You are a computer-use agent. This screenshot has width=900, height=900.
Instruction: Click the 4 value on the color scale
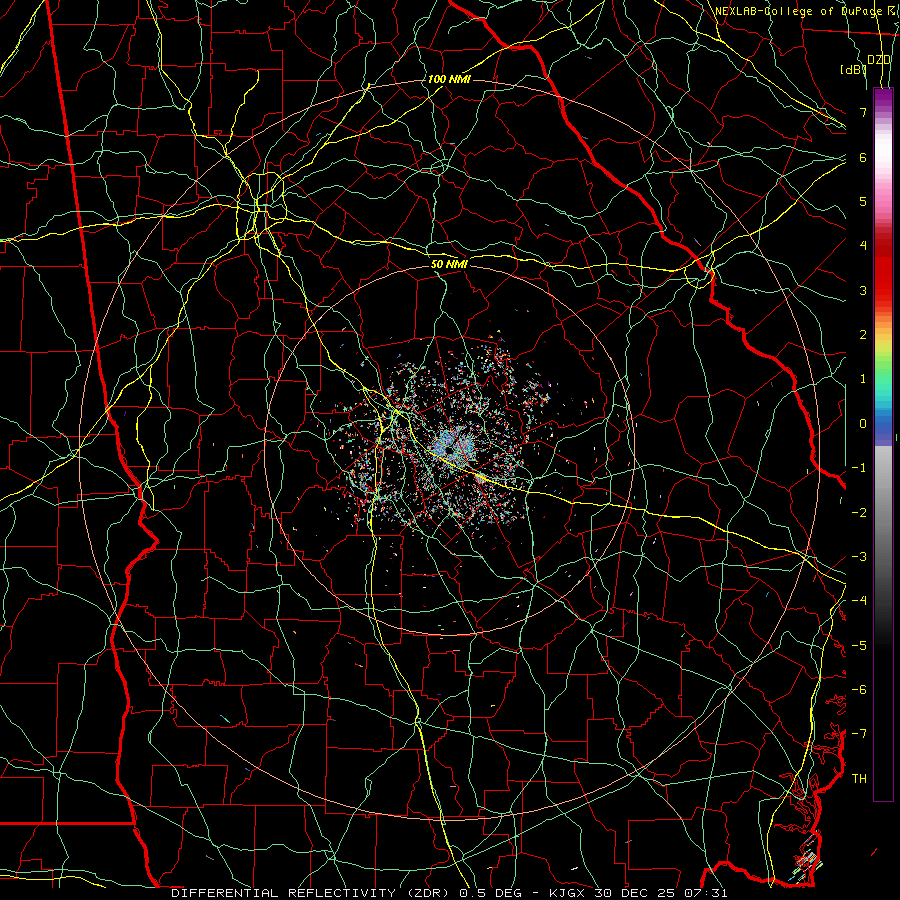tap(863, 246)
